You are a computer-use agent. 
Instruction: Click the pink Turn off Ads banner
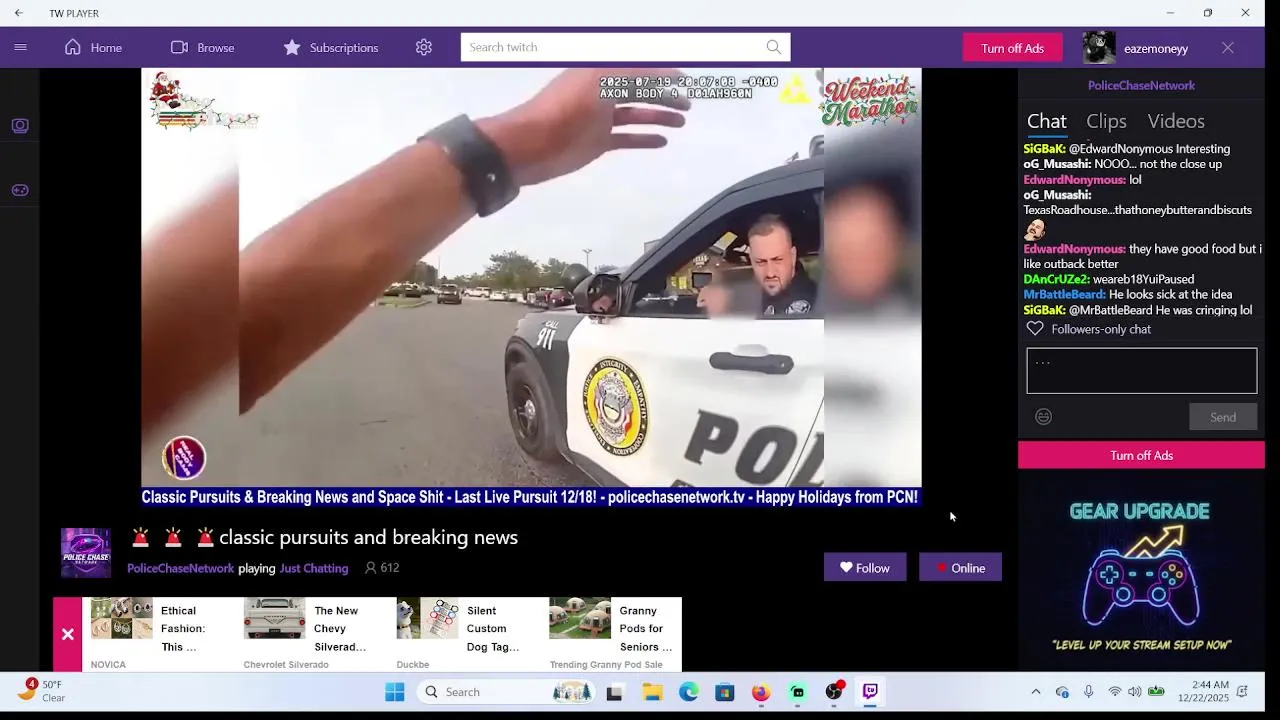click(x=1141, y=455)
